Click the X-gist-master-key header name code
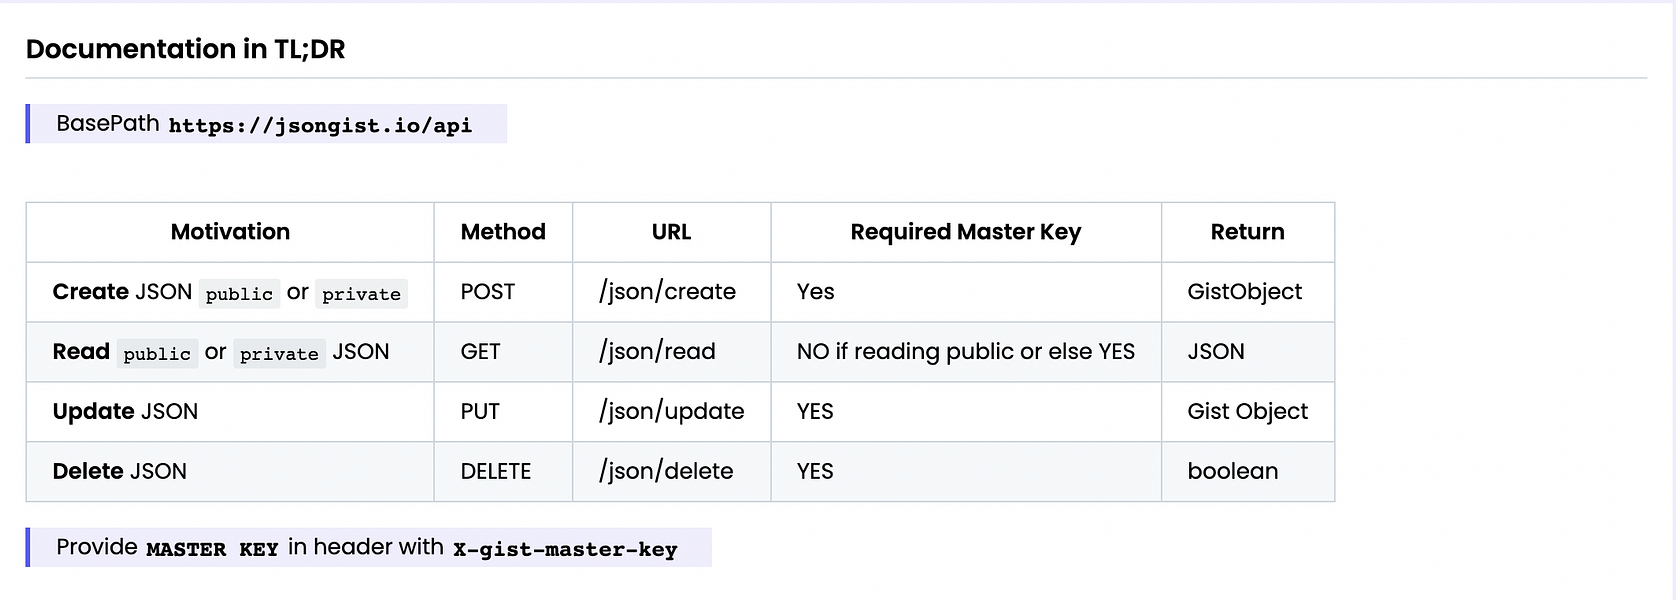The height and width of the screenshot is (600, 1676). click(565, 549)
